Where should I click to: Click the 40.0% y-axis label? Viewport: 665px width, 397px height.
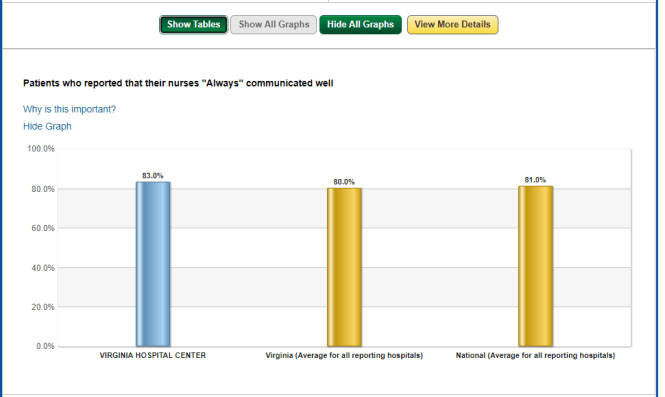[x=43, y=268]
